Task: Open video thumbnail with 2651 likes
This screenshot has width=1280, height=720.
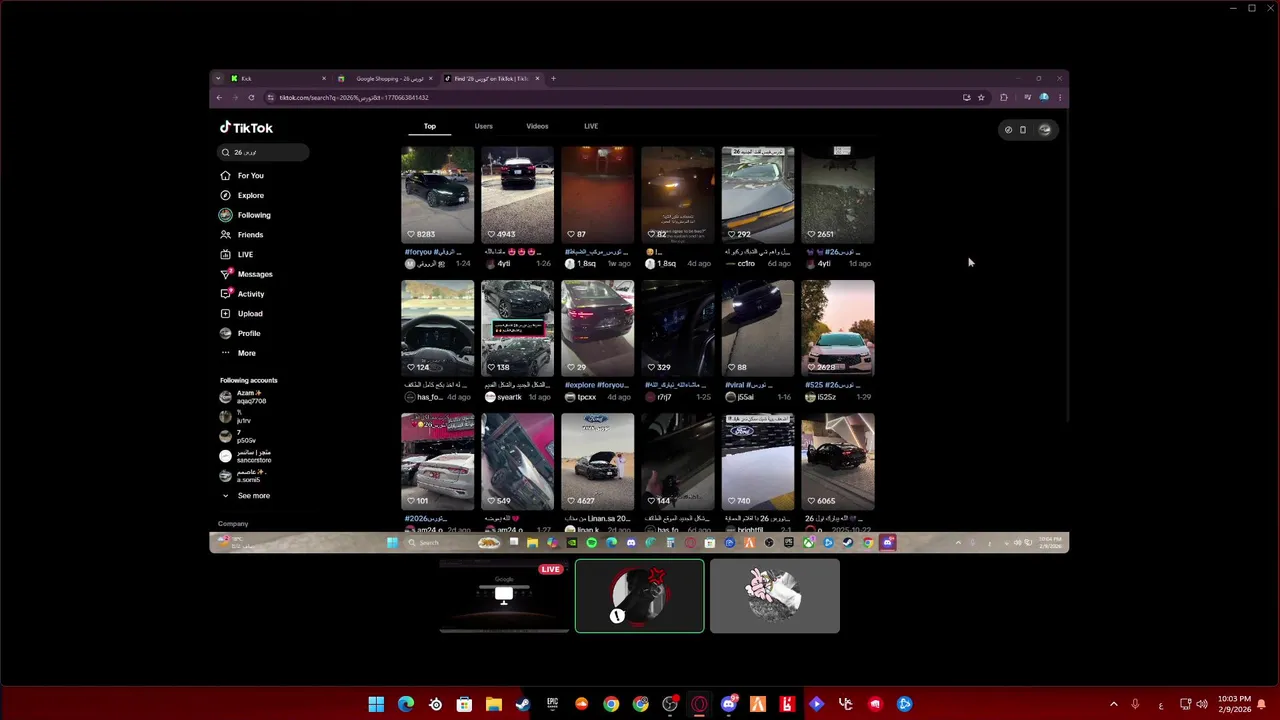Action: pos(838,195)
